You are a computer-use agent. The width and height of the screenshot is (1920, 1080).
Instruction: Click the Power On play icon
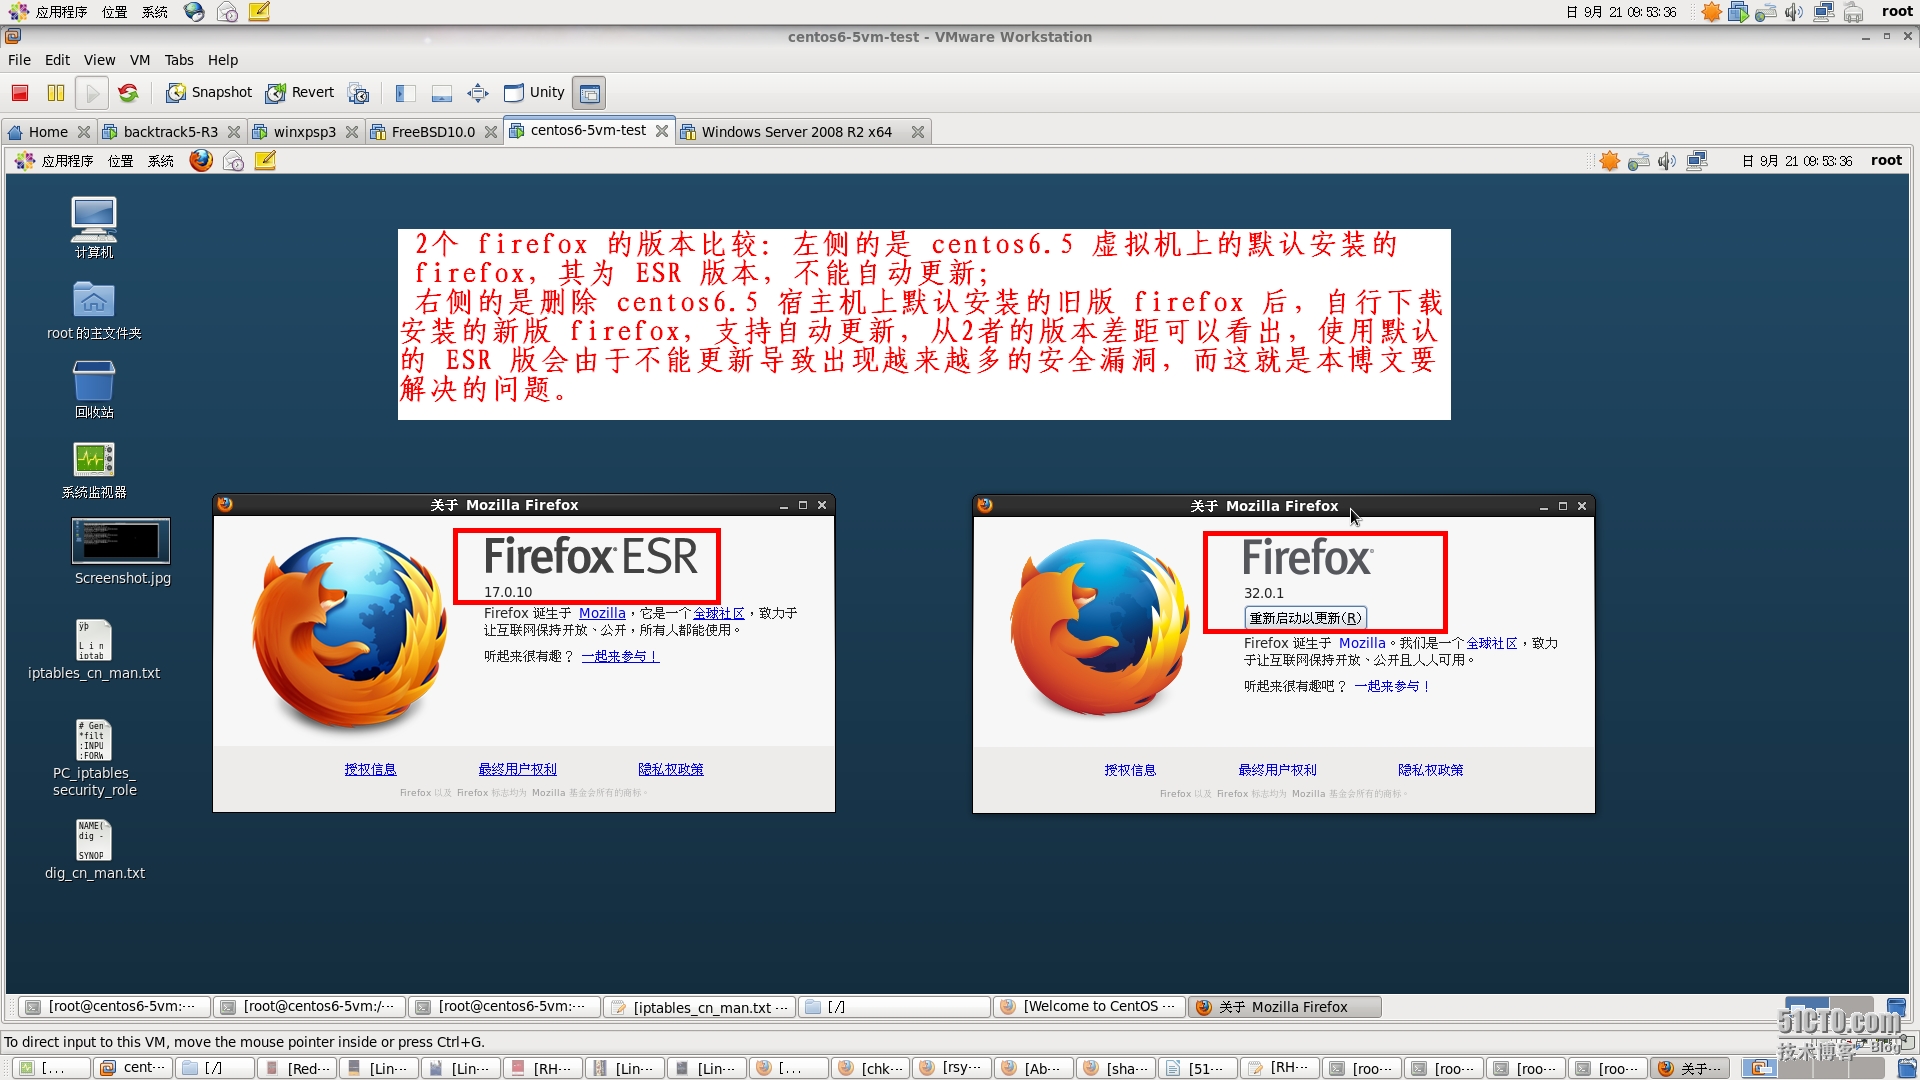click(92, 93)
